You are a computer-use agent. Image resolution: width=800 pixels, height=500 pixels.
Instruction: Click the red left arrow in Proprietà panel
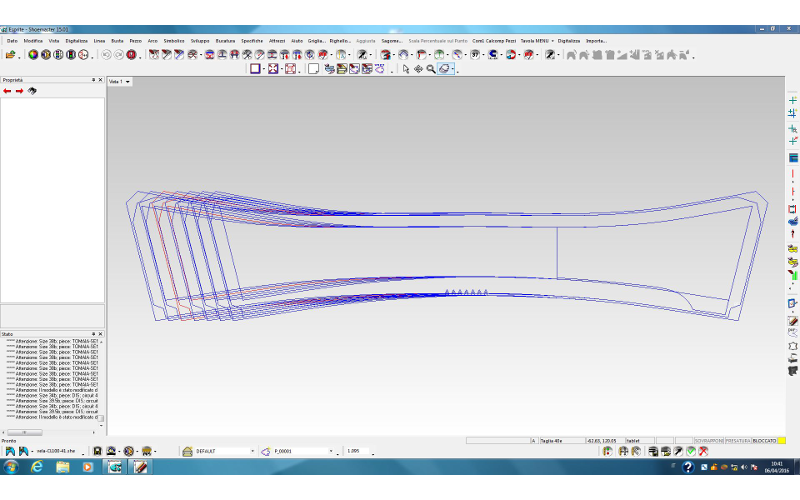pos(7,91)
